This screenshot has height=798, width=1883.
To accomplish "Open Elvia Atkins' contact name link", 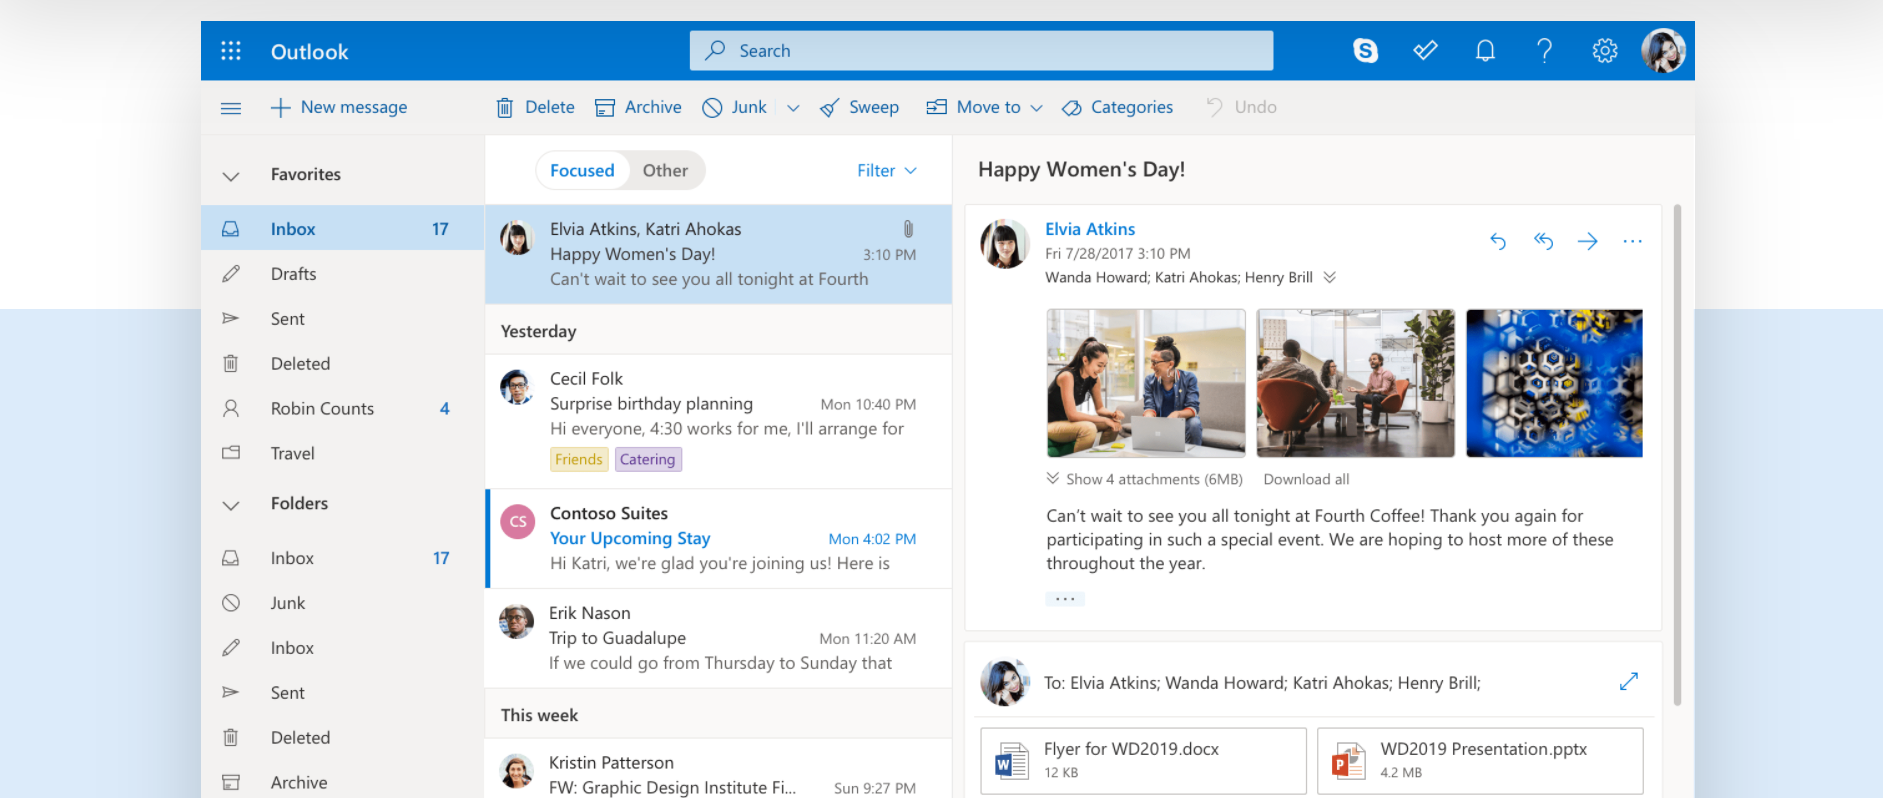I will point(1090,229).
